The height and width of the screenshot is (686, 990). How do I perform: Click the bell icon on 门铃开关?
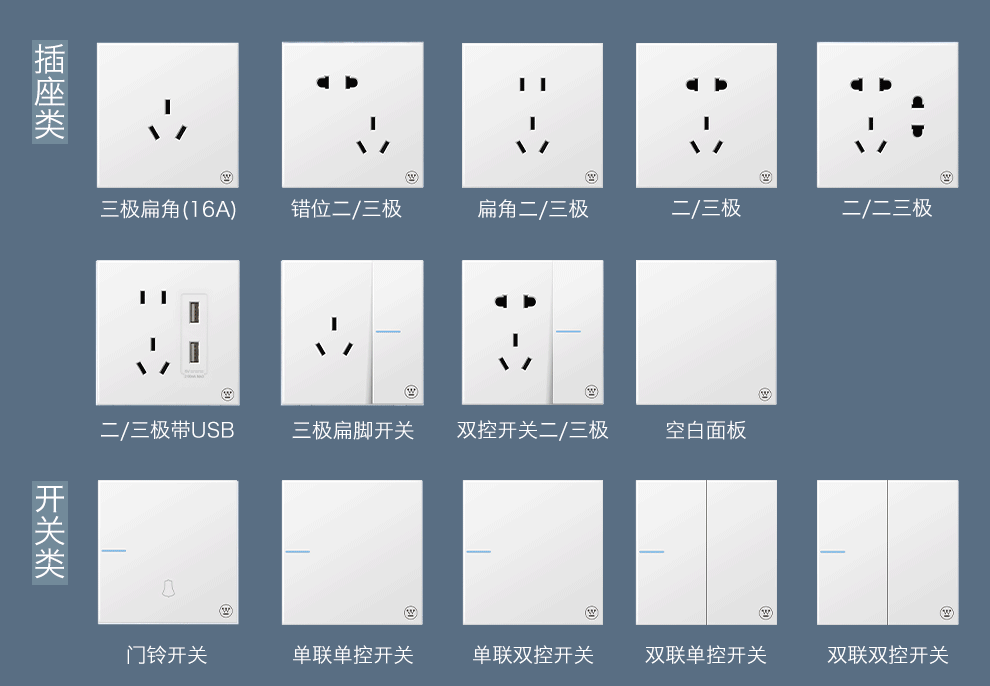[168, 588]
